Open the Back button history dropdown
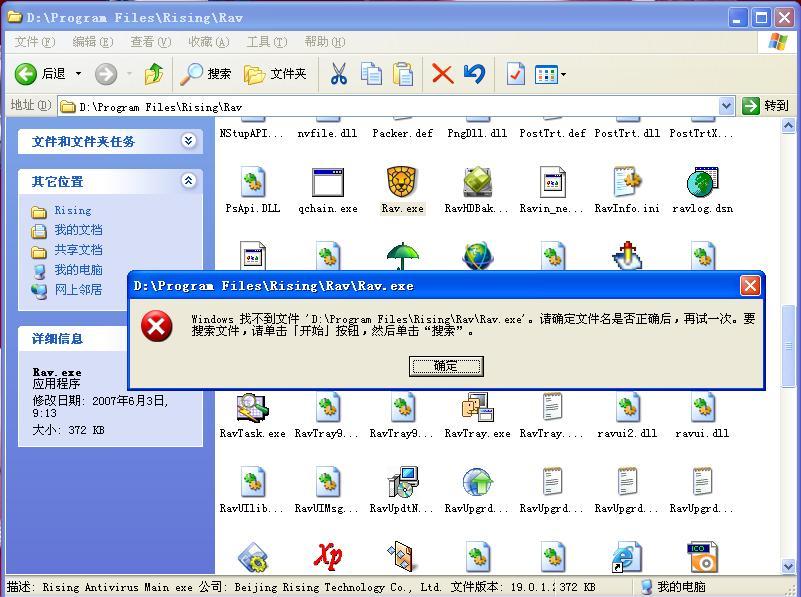Viewport: 801px width, 597px height. click(x=78, y=74)
